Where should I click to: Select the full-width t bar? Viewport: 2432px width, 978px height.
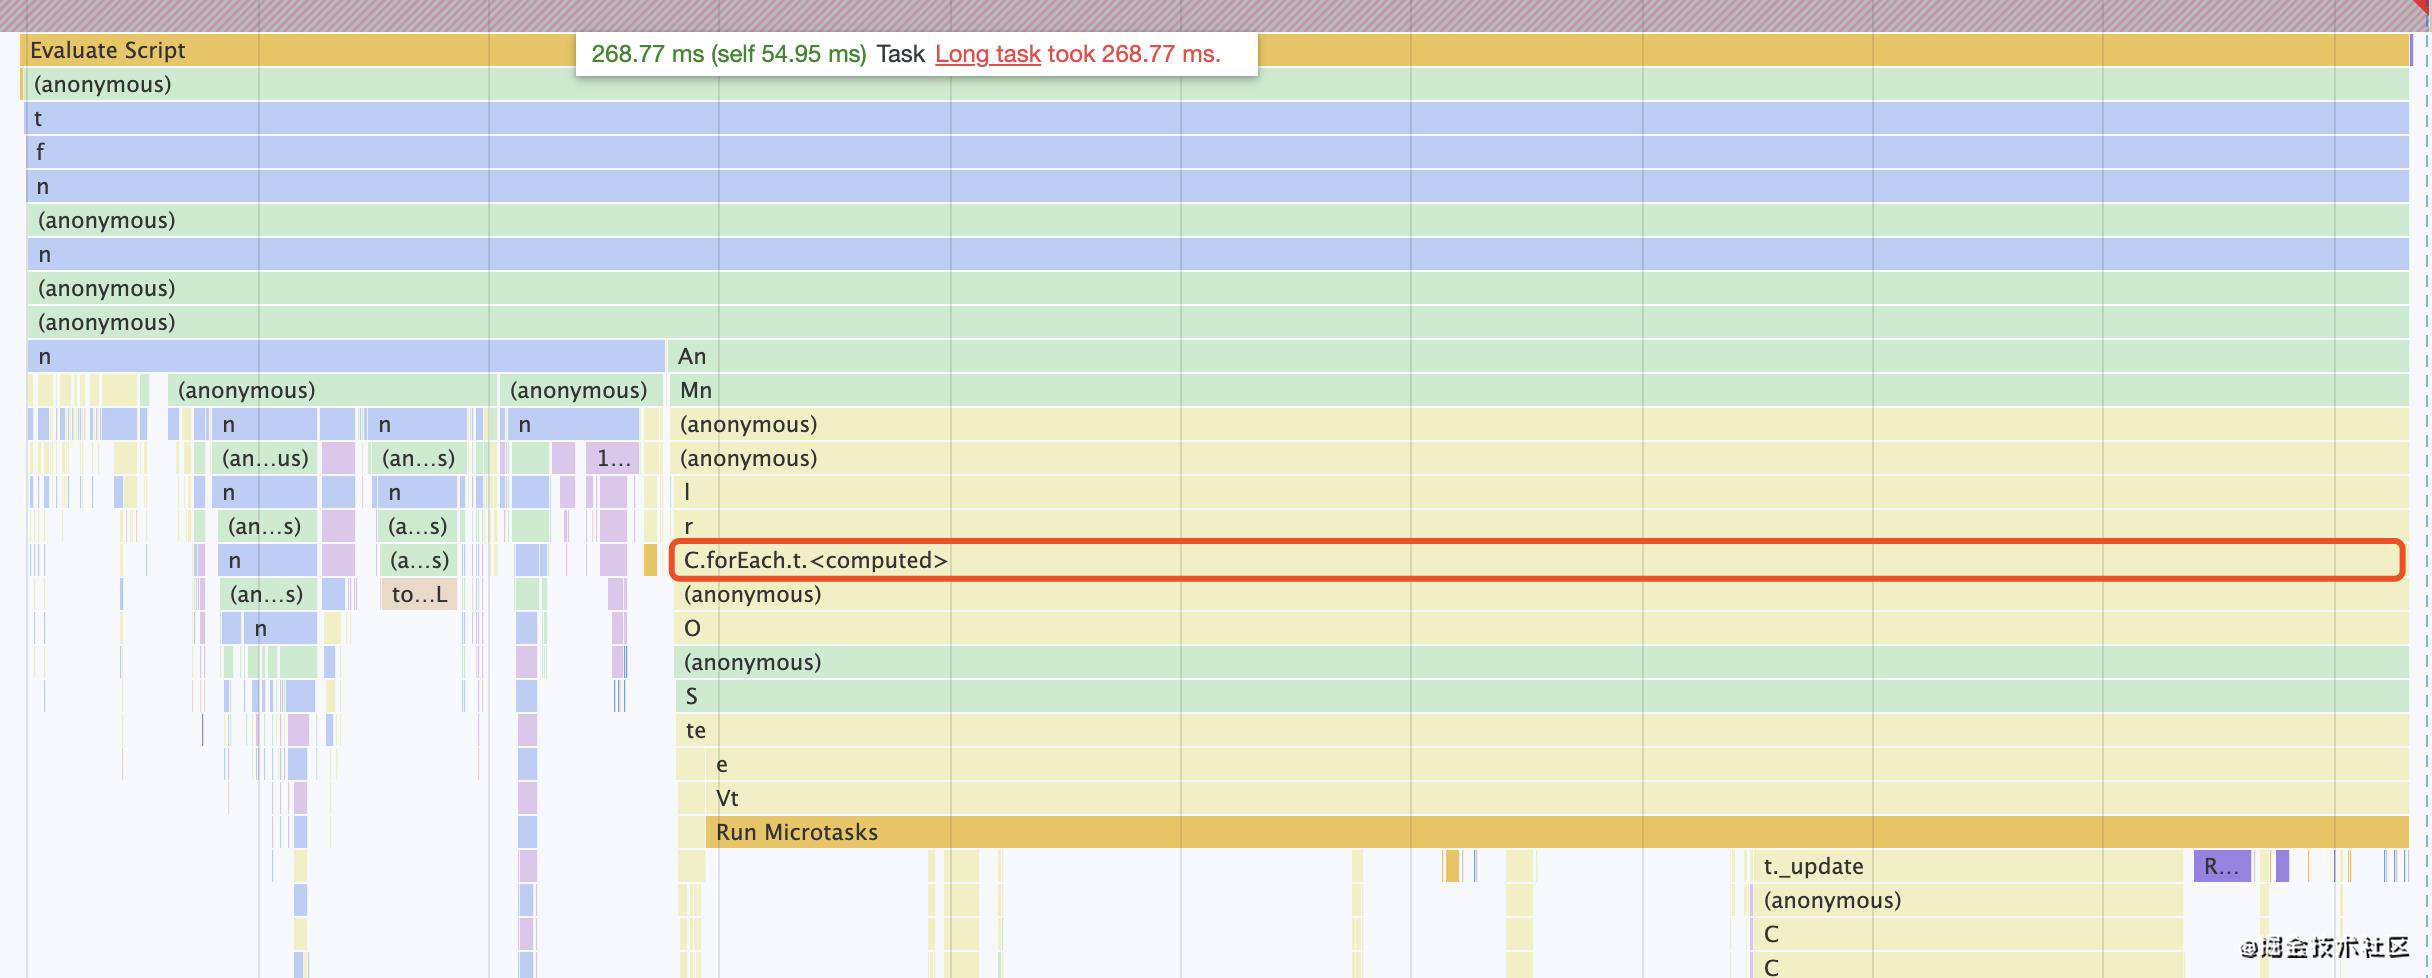tap(1217, 118)
